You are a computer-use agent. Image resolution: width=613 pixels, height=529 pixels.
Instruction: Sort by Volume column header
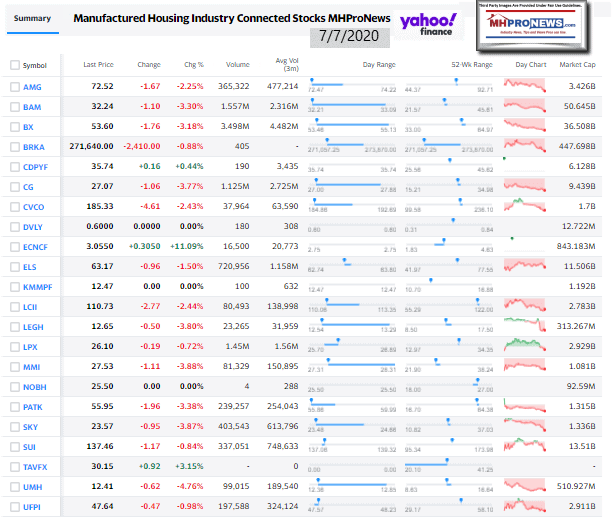pyautogui.click(x=236, y=65)
